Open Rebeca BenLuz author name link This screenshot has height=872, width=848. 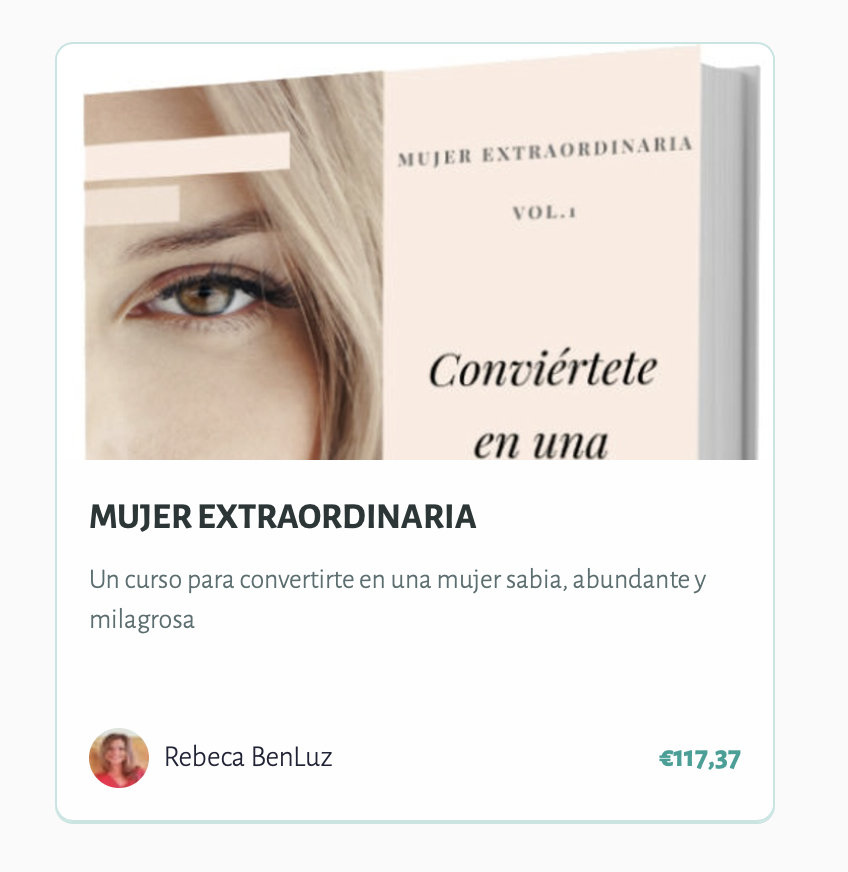[x=248, y=757]
